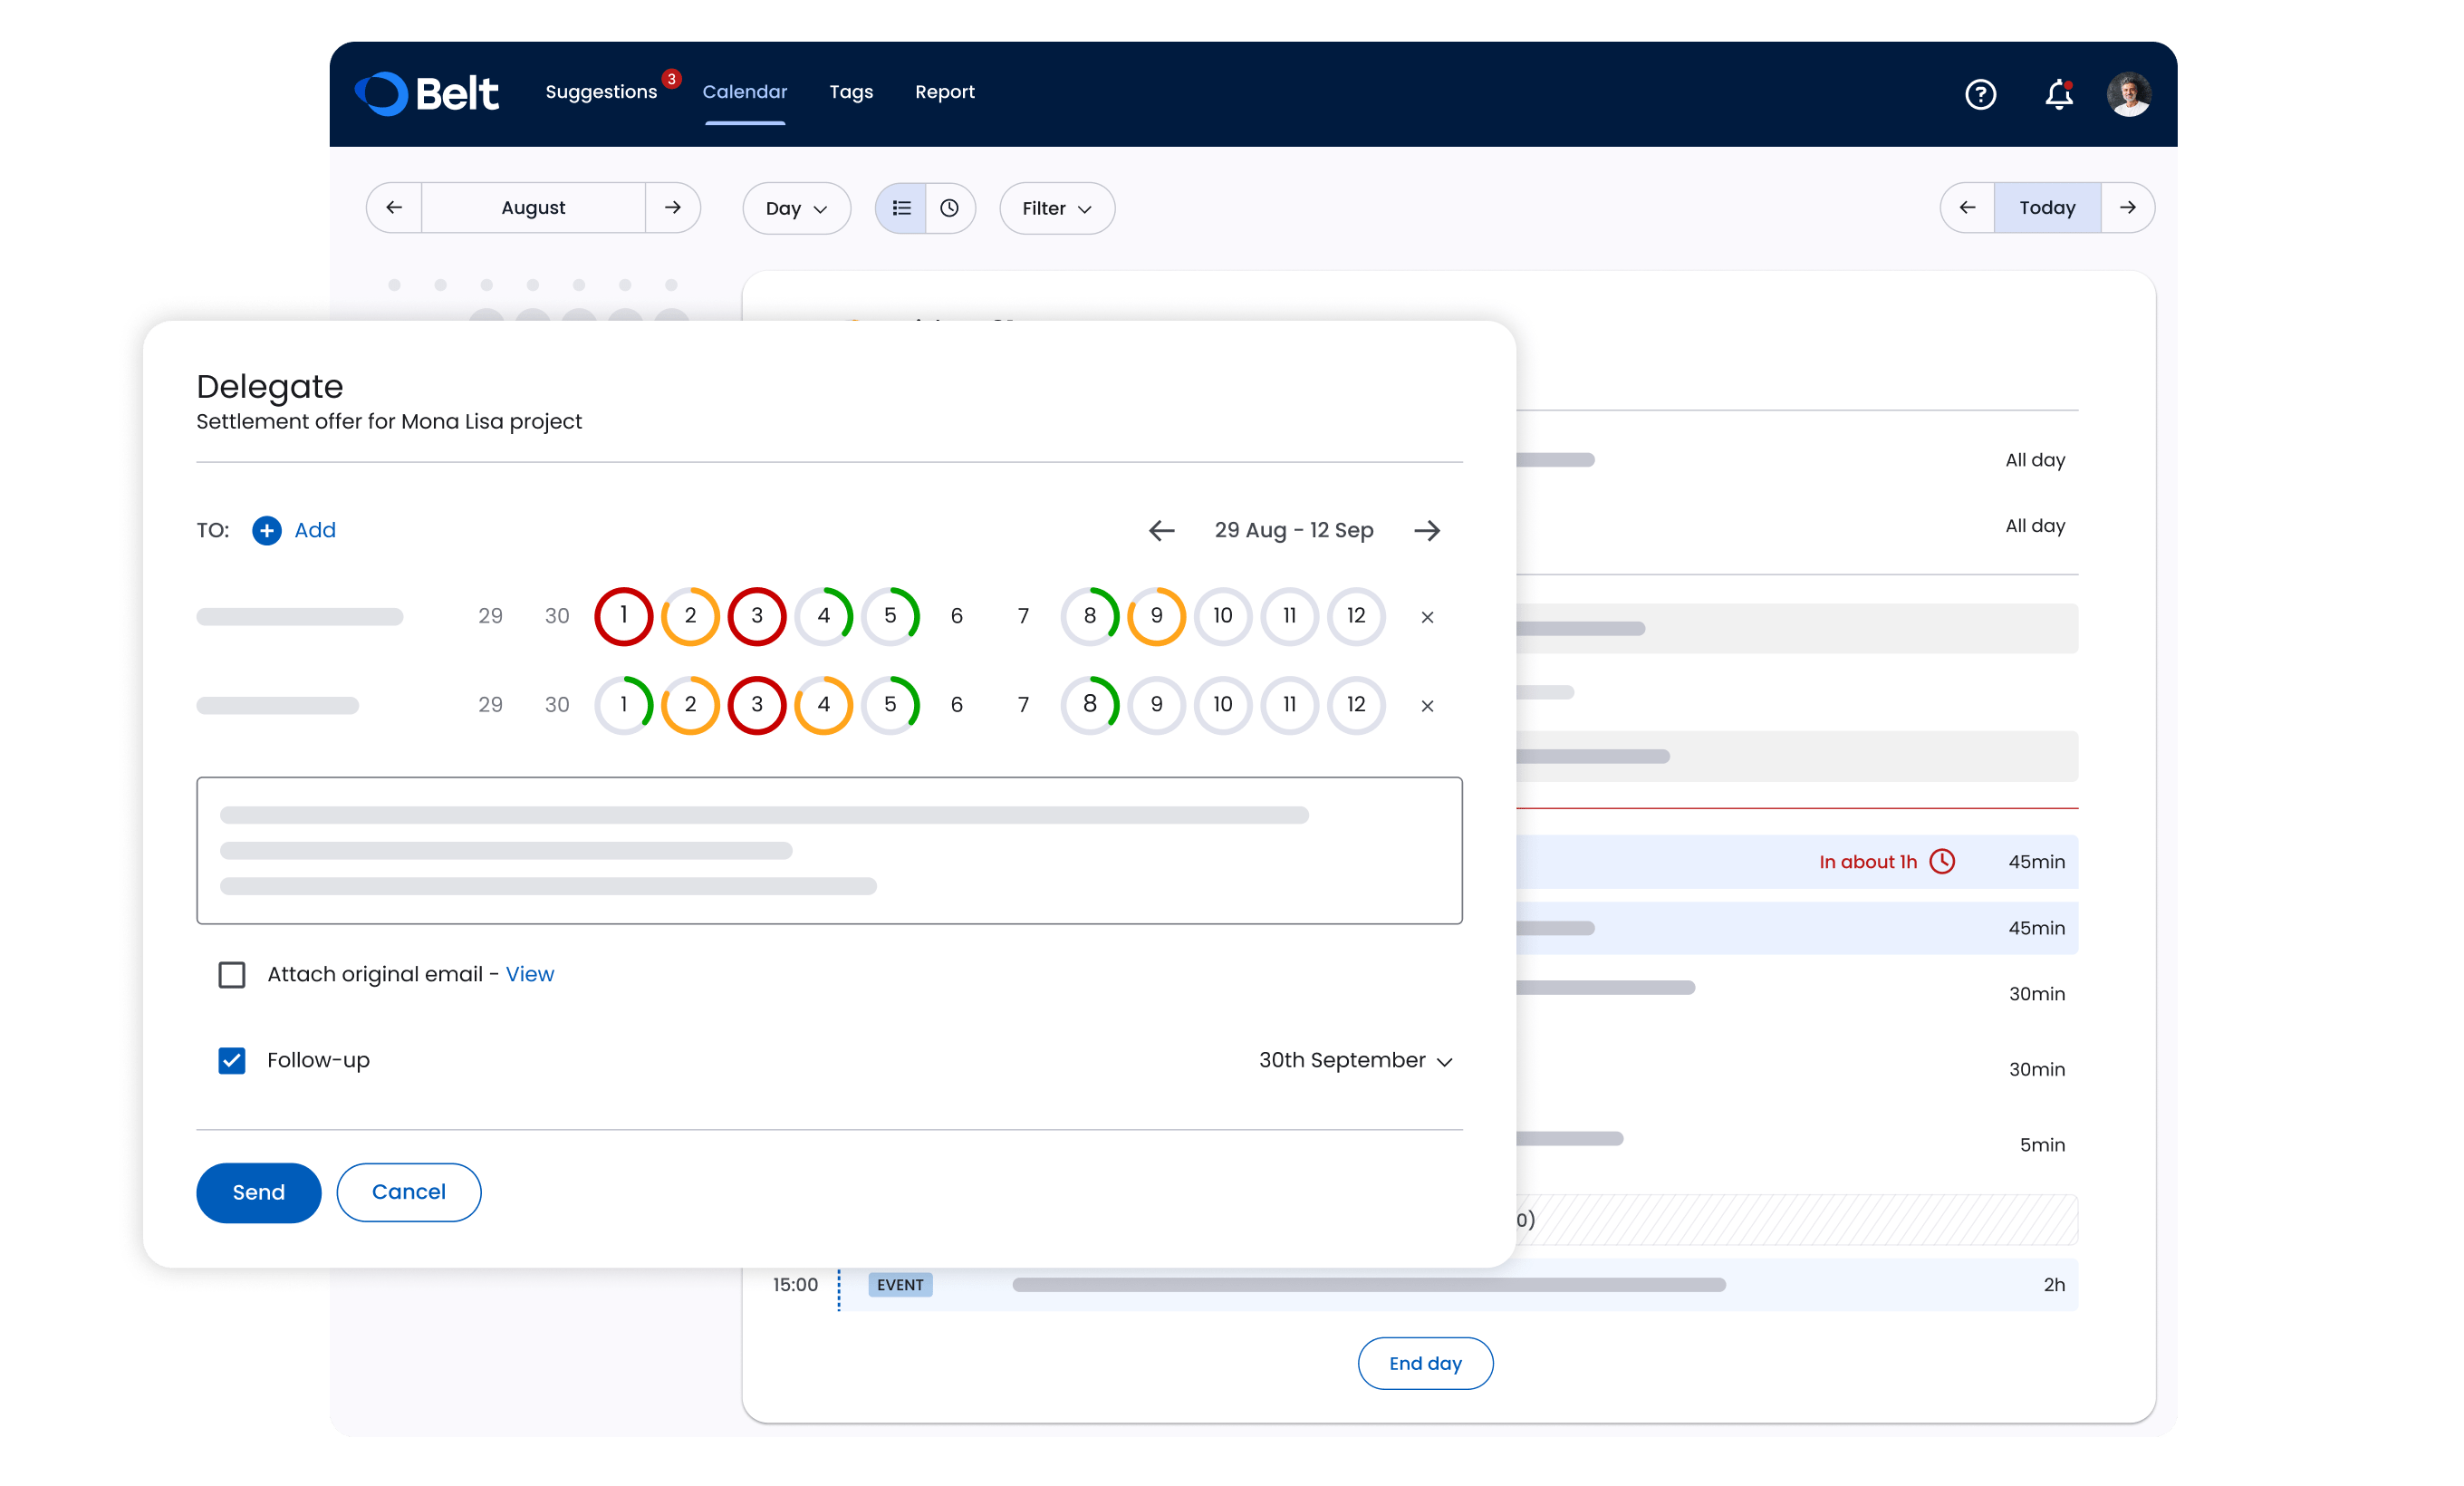Open the Suggestions tab

tap(601, 92)
